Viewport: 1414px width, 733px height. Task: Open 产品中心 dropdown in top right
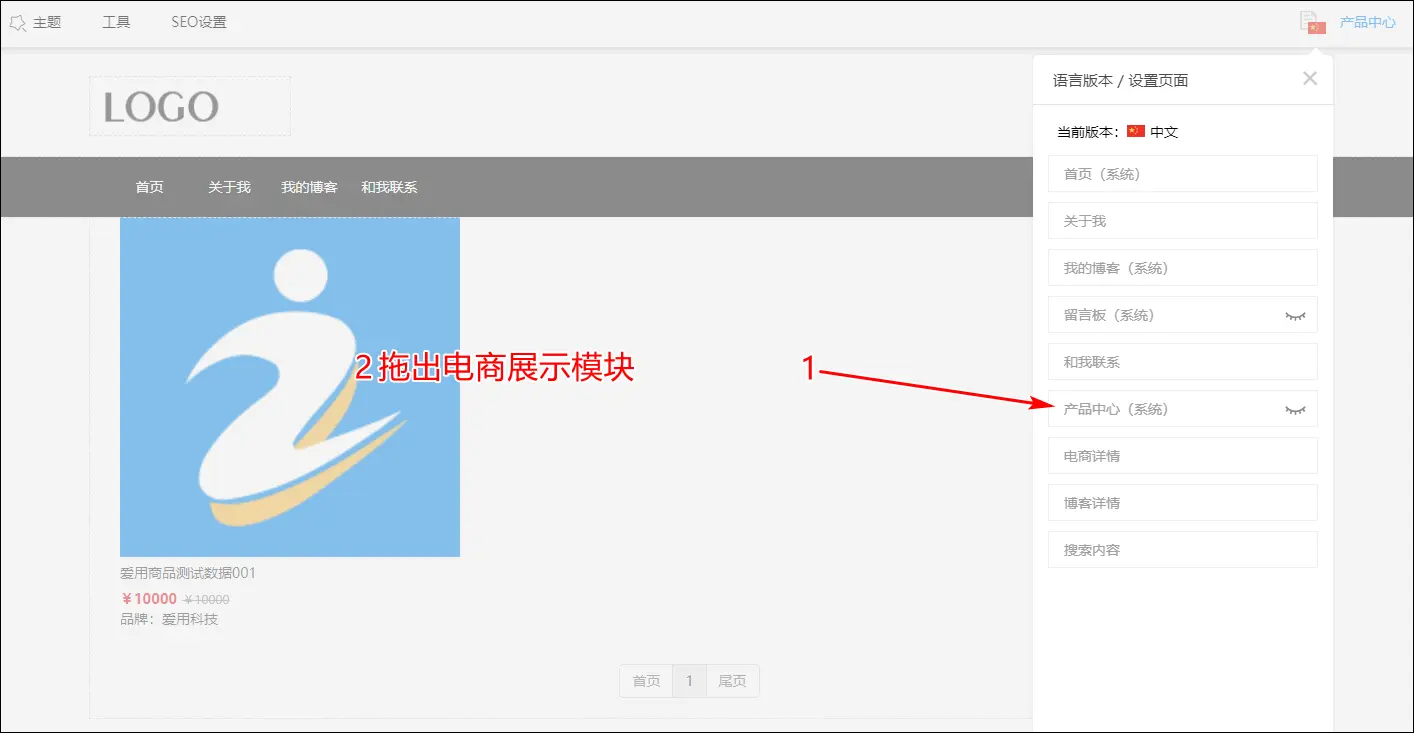click(1367, 22)
